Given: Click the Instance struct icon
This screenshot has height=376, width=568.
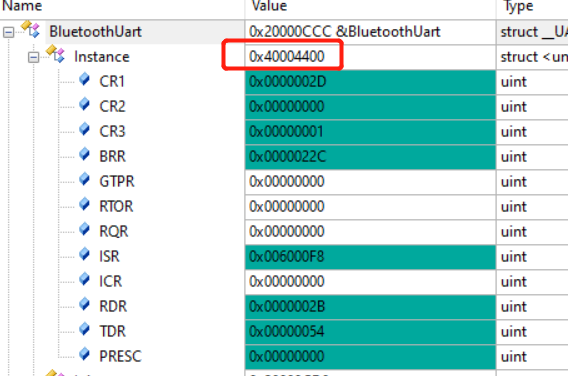Looking at the screenshot, I should [55, 54].
